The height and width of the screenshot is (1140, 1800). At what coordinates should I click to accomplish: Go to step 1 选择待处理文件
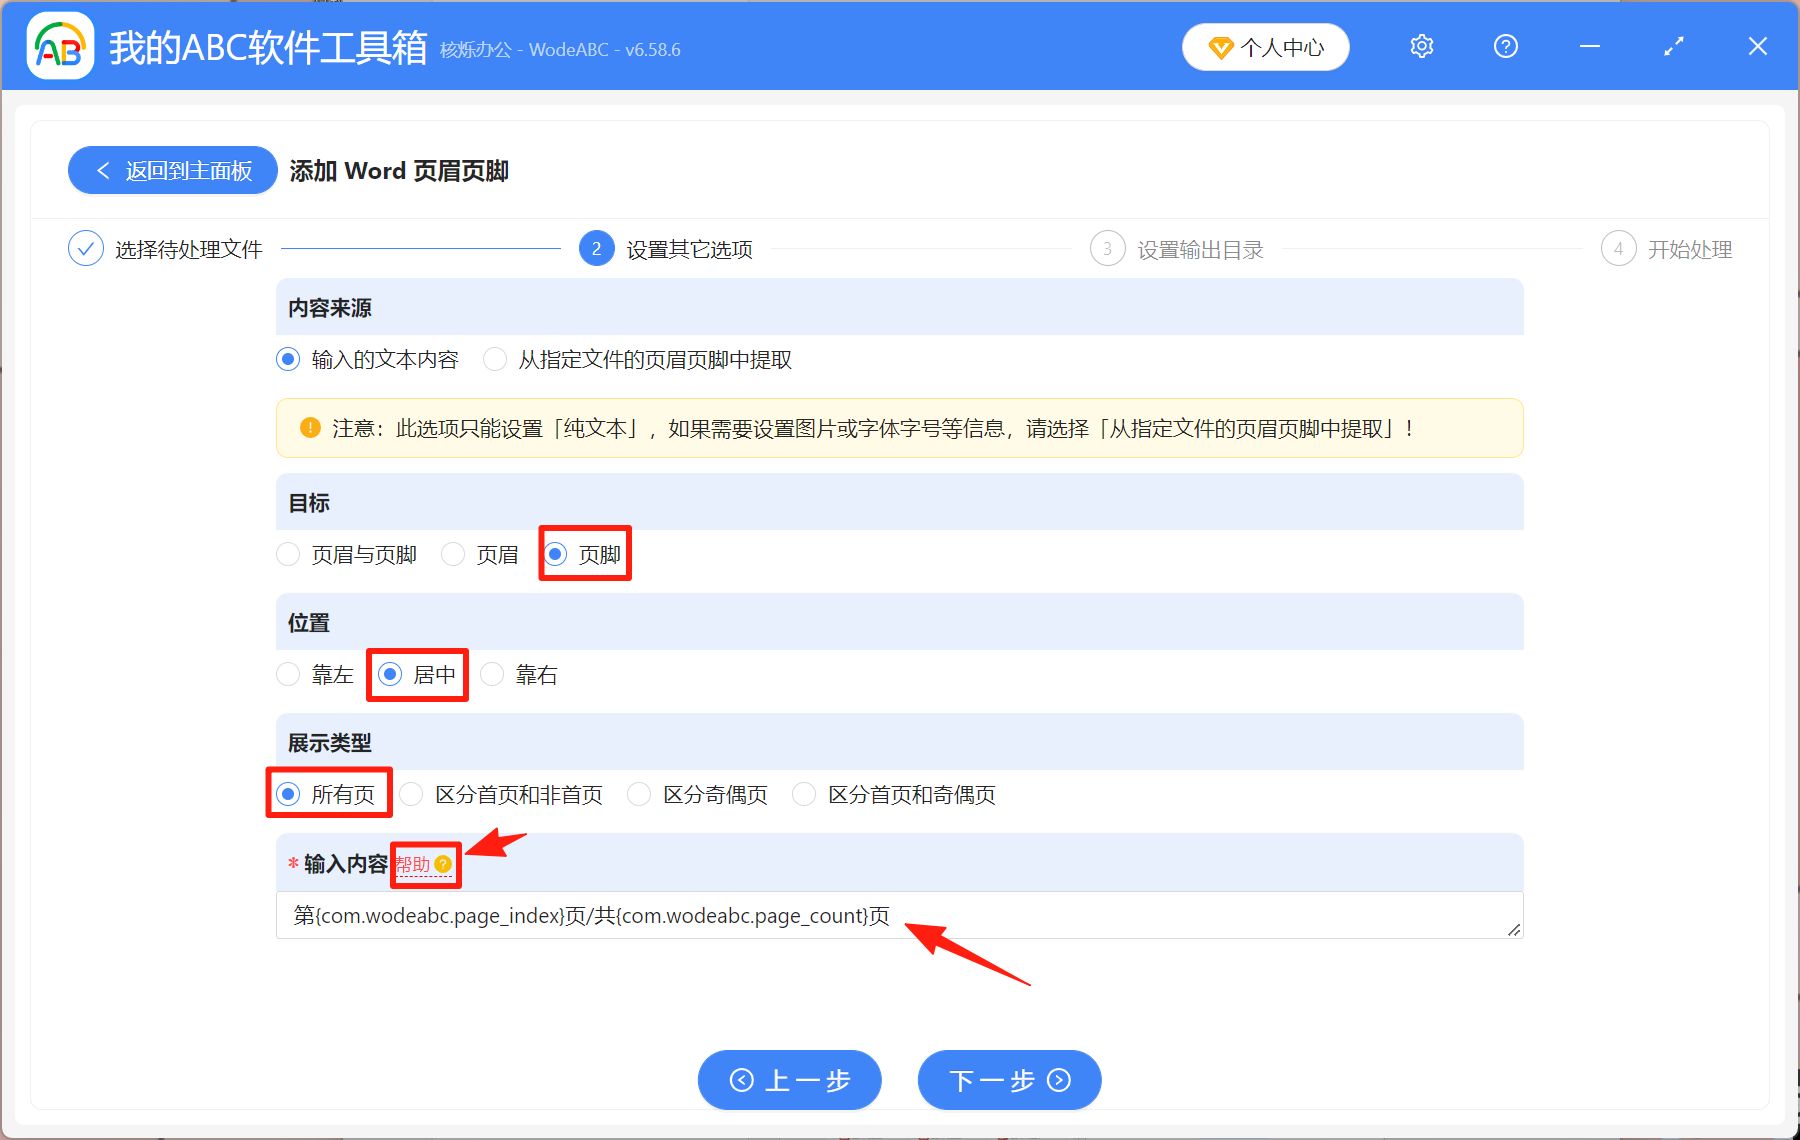[x=86, y=248]
